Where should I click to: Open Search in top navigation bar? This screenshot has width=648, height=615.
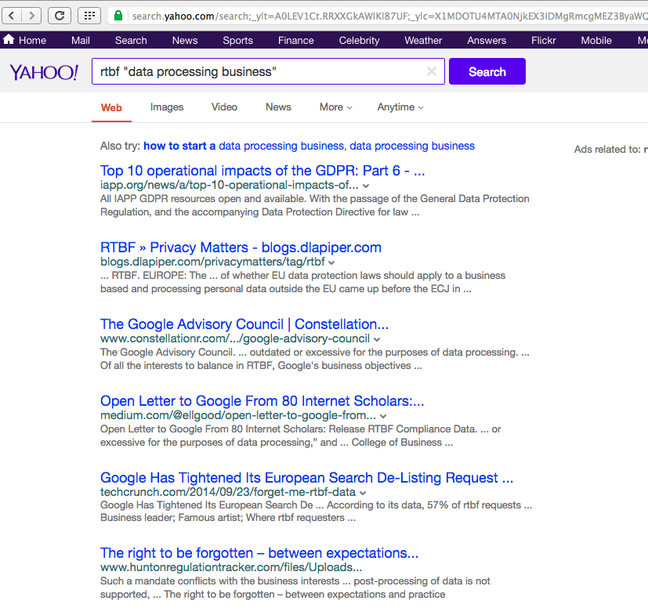pyautogui.click(x=131, y=41)
